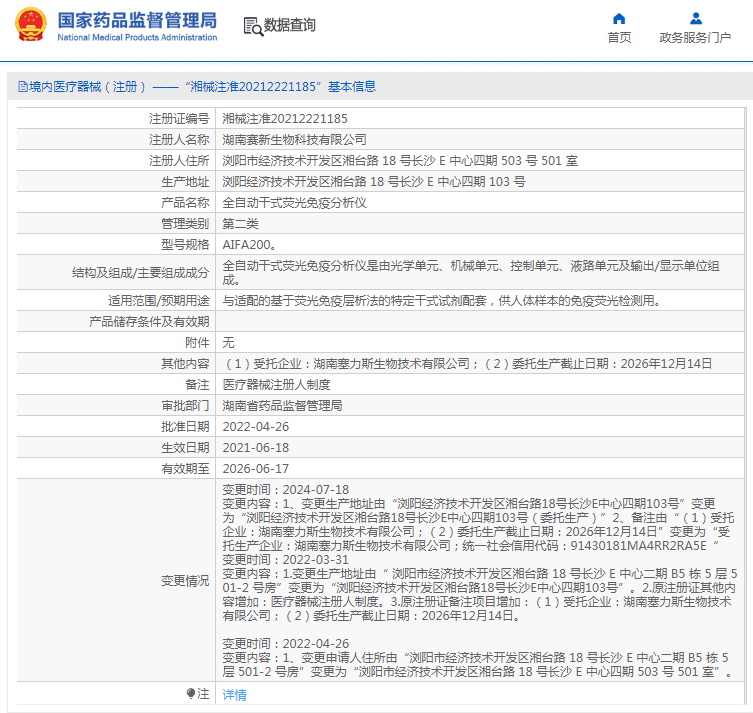
Task: Click the approval authority 湖南省药品监督管理局
Action: click(282, 406)
